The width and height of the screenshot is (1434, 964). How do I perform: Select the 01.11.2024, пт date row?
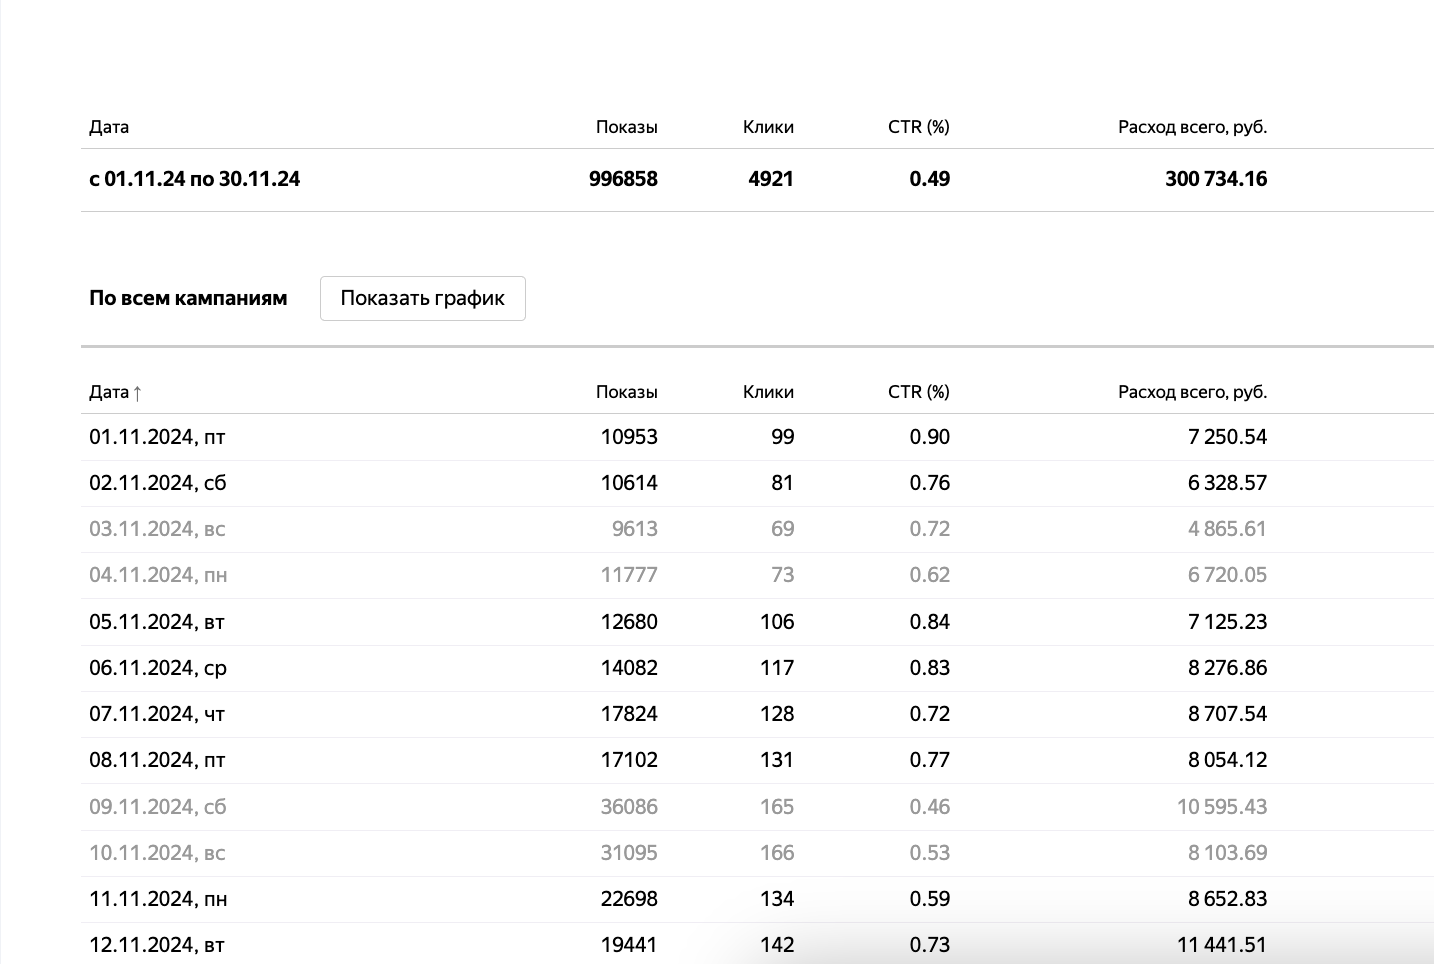coord(157,437)
